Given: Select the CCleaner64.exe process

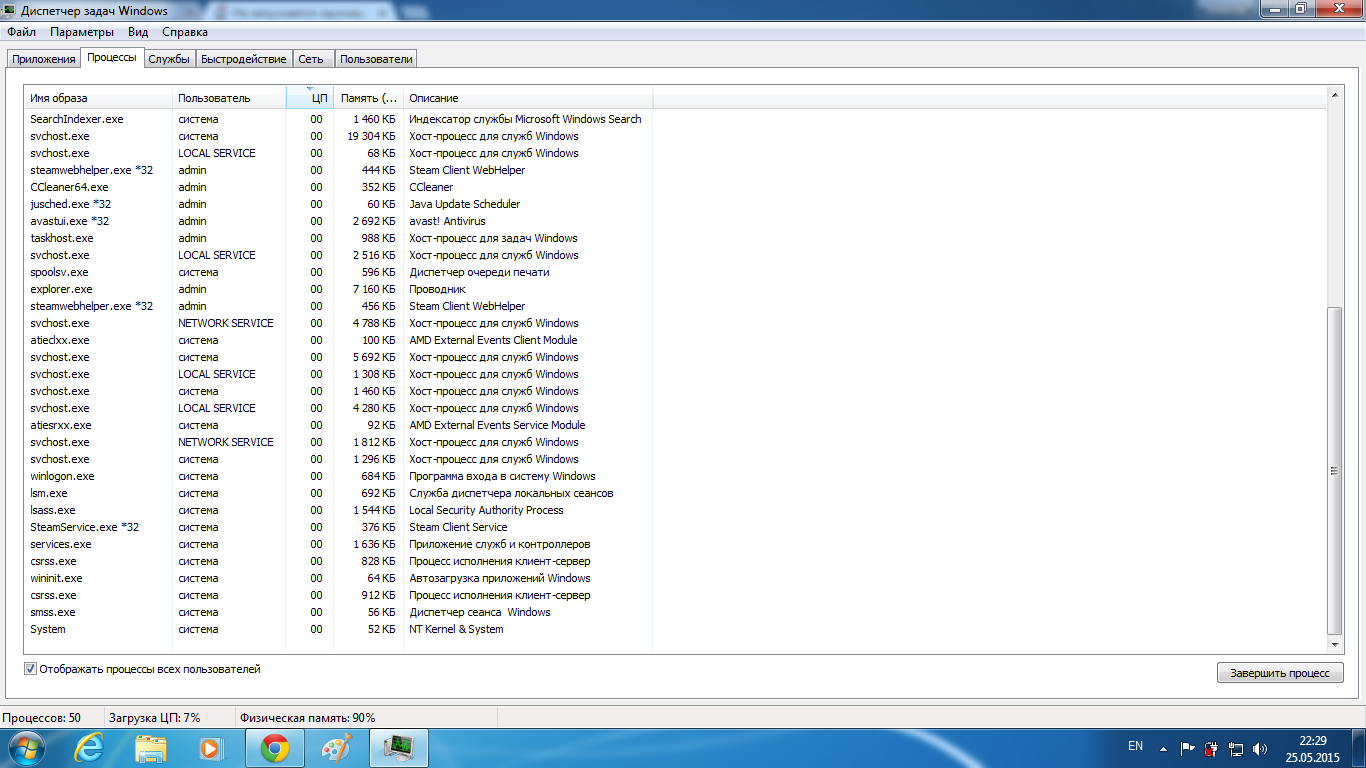Looking at the screenshot, I should pos(338,187).
